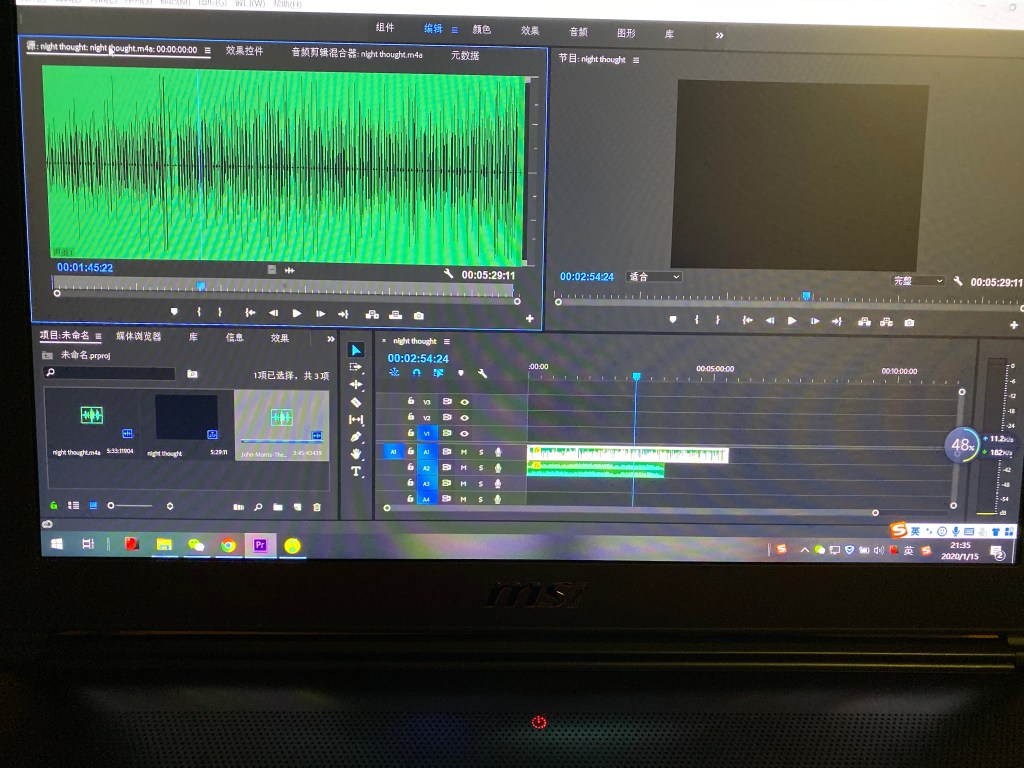Pick the Ripple Edit tool

pyautogui.click(x=356, y=385)
